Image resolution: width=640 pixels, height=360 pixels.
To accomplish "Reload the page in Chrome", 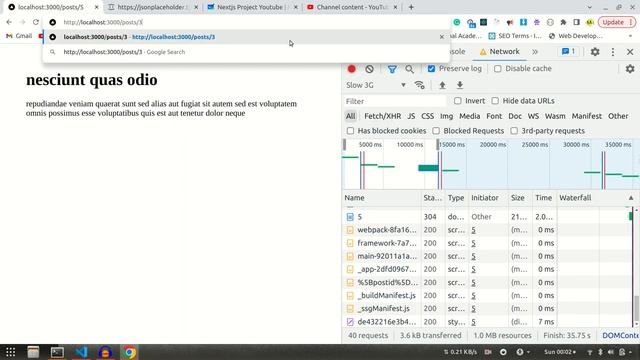I will click(x=36, y=22).
